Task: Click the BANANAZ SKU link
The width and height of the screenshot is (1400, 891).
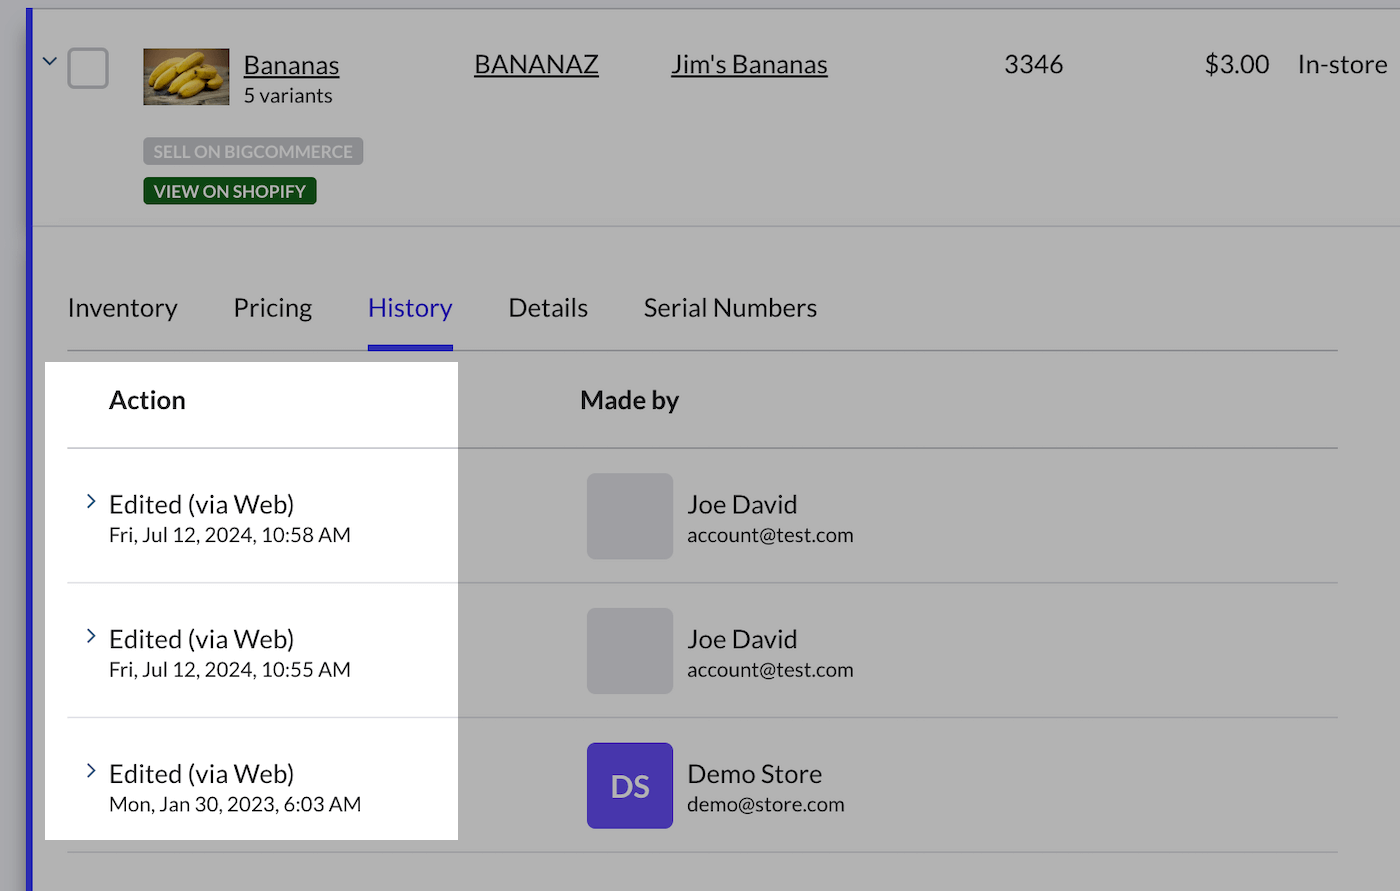Action: [x=536, y=64]
